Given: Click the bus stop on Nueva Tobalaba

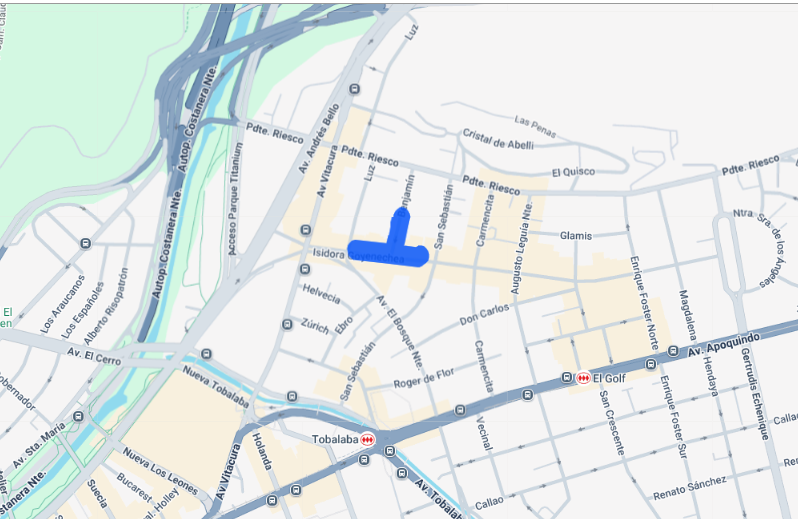Looking at the screenshot, I should 292,396.
